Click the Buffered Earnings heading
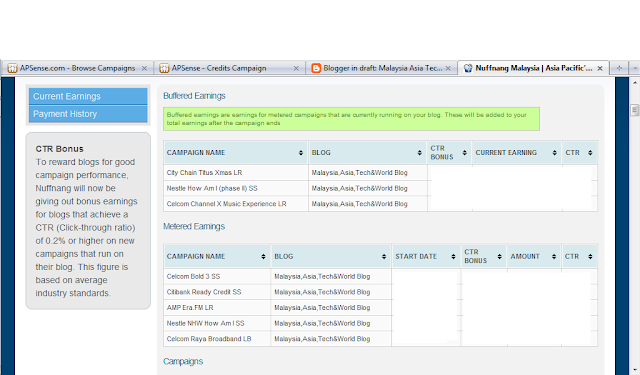Viewport: 640px width, 375px height. 194,96
